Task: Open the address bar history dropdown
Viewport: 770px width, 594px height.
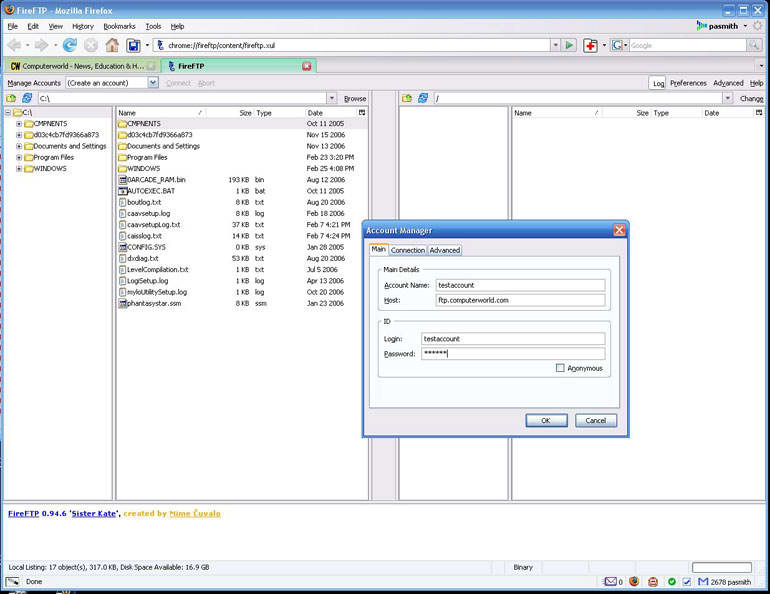Action: click(555, 45)
